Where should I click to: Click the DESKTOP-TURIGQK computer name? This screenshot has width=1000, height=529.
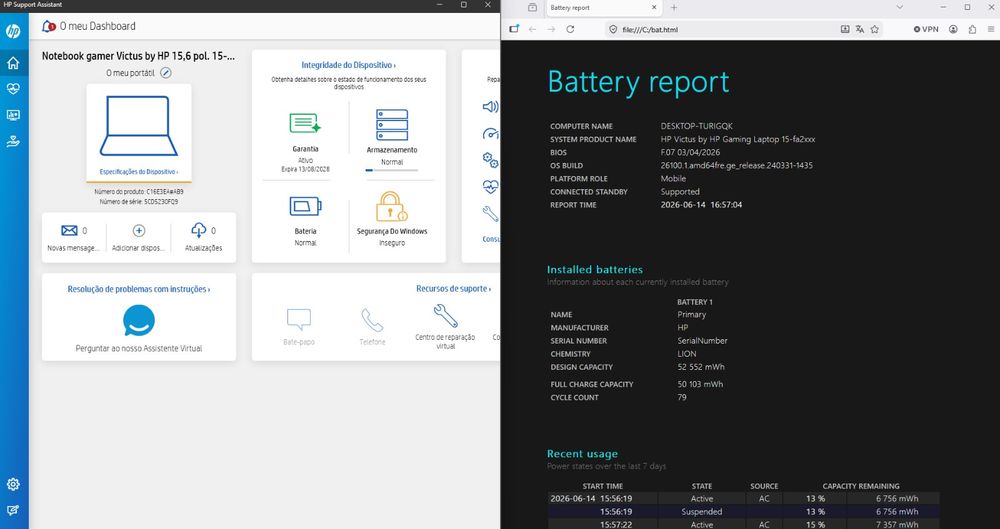[696, 126]
